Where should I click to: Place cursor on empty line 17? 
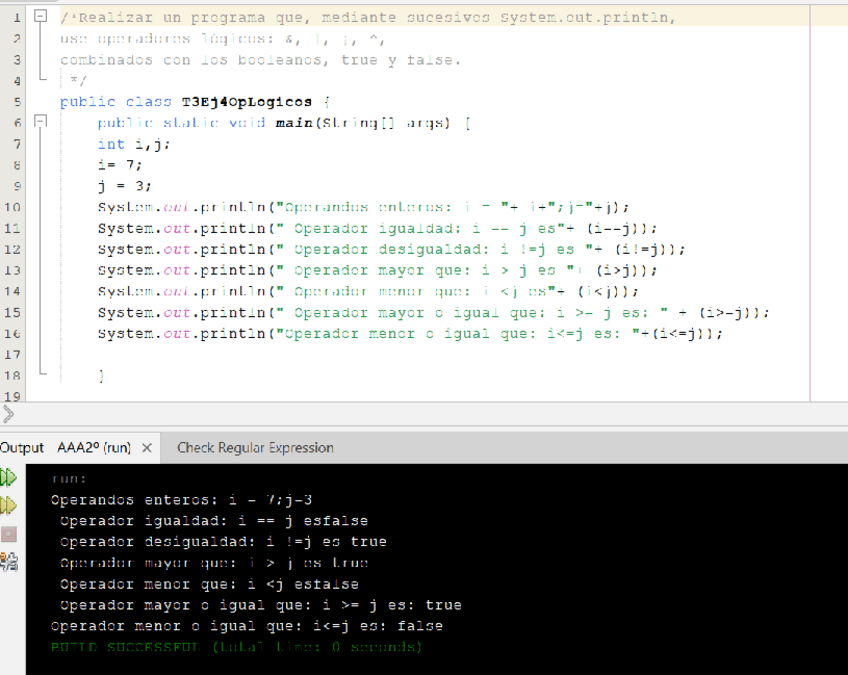coord(300,355)
